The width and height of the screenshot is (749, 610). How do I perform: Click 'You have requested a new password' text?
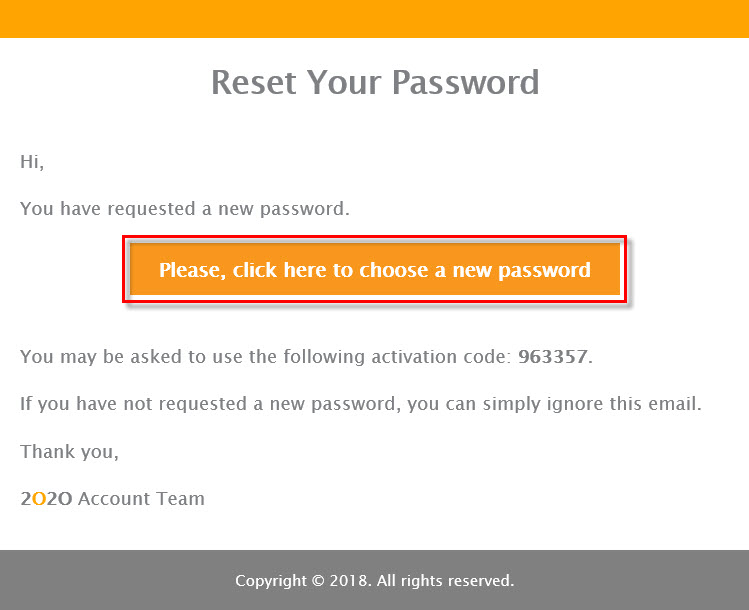click(185, 209)
